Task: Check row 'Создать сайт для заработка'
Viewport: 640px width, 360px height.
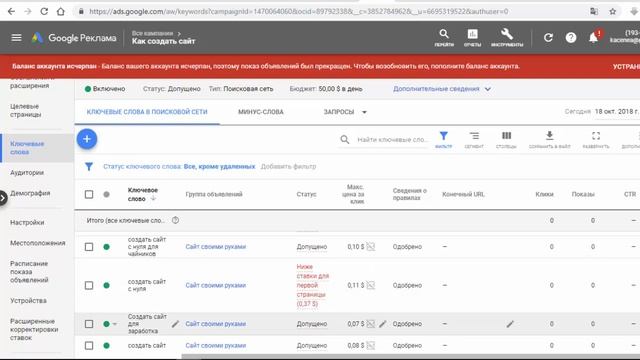Action: coord(89,324)
